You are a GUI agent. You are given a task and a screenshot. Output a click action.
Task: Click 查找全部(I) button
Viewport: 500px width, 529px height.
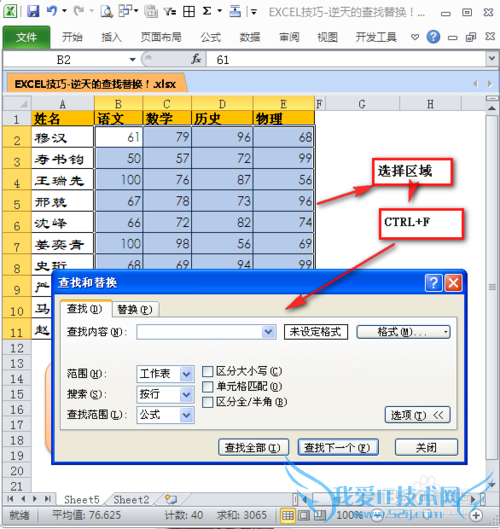[x=253, y=448]
